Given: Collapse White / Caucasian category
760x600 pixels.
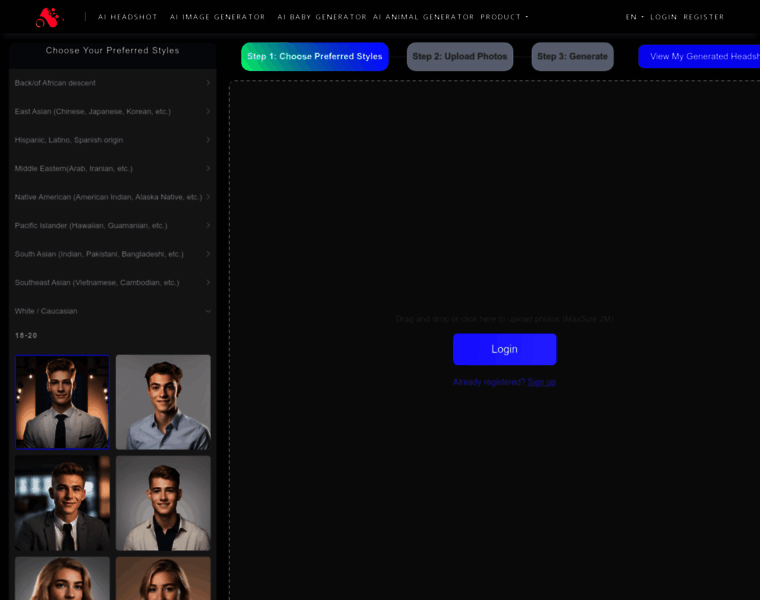Looking at the screenshot, I should click(x=112, y=311).
